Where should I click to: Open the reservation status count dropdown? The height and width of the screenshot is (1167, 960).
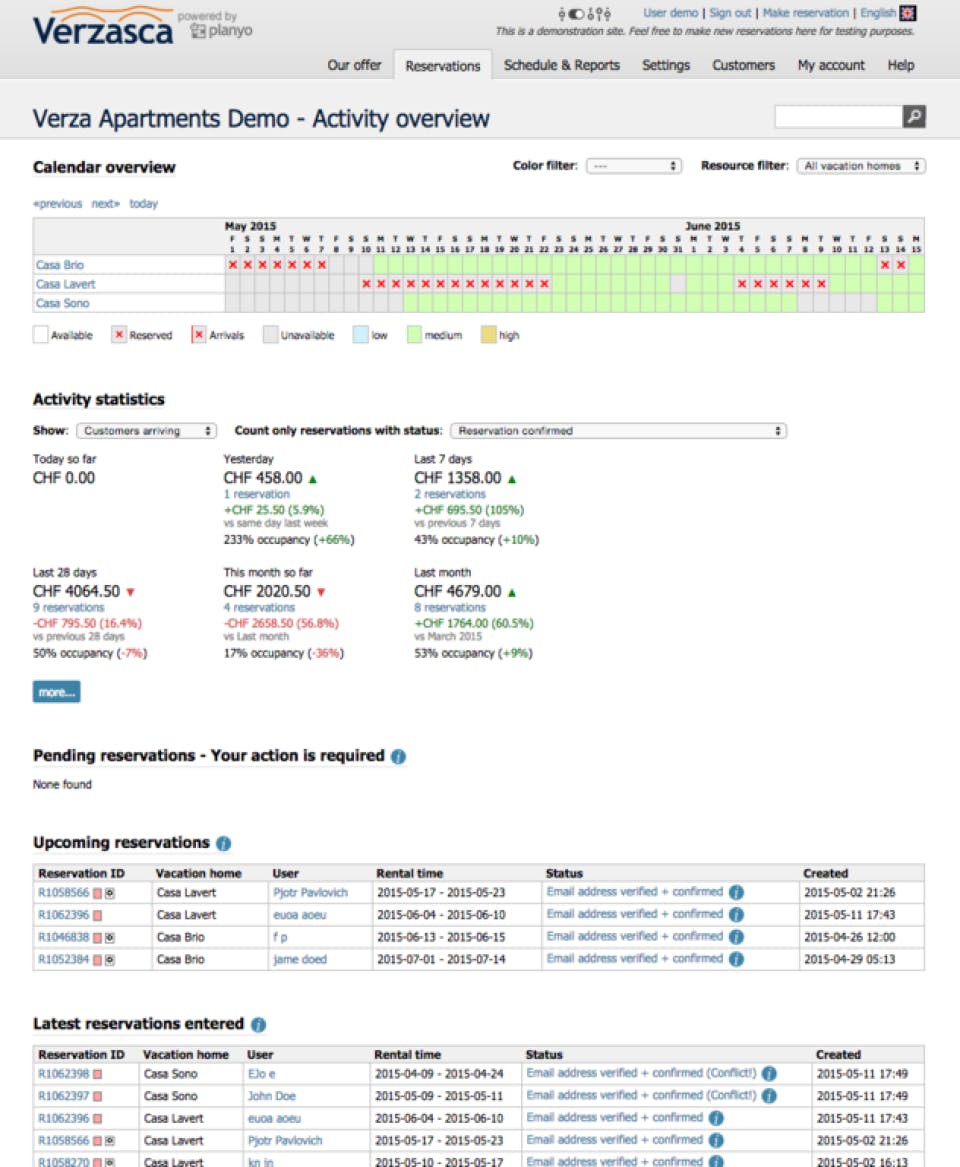618,431
